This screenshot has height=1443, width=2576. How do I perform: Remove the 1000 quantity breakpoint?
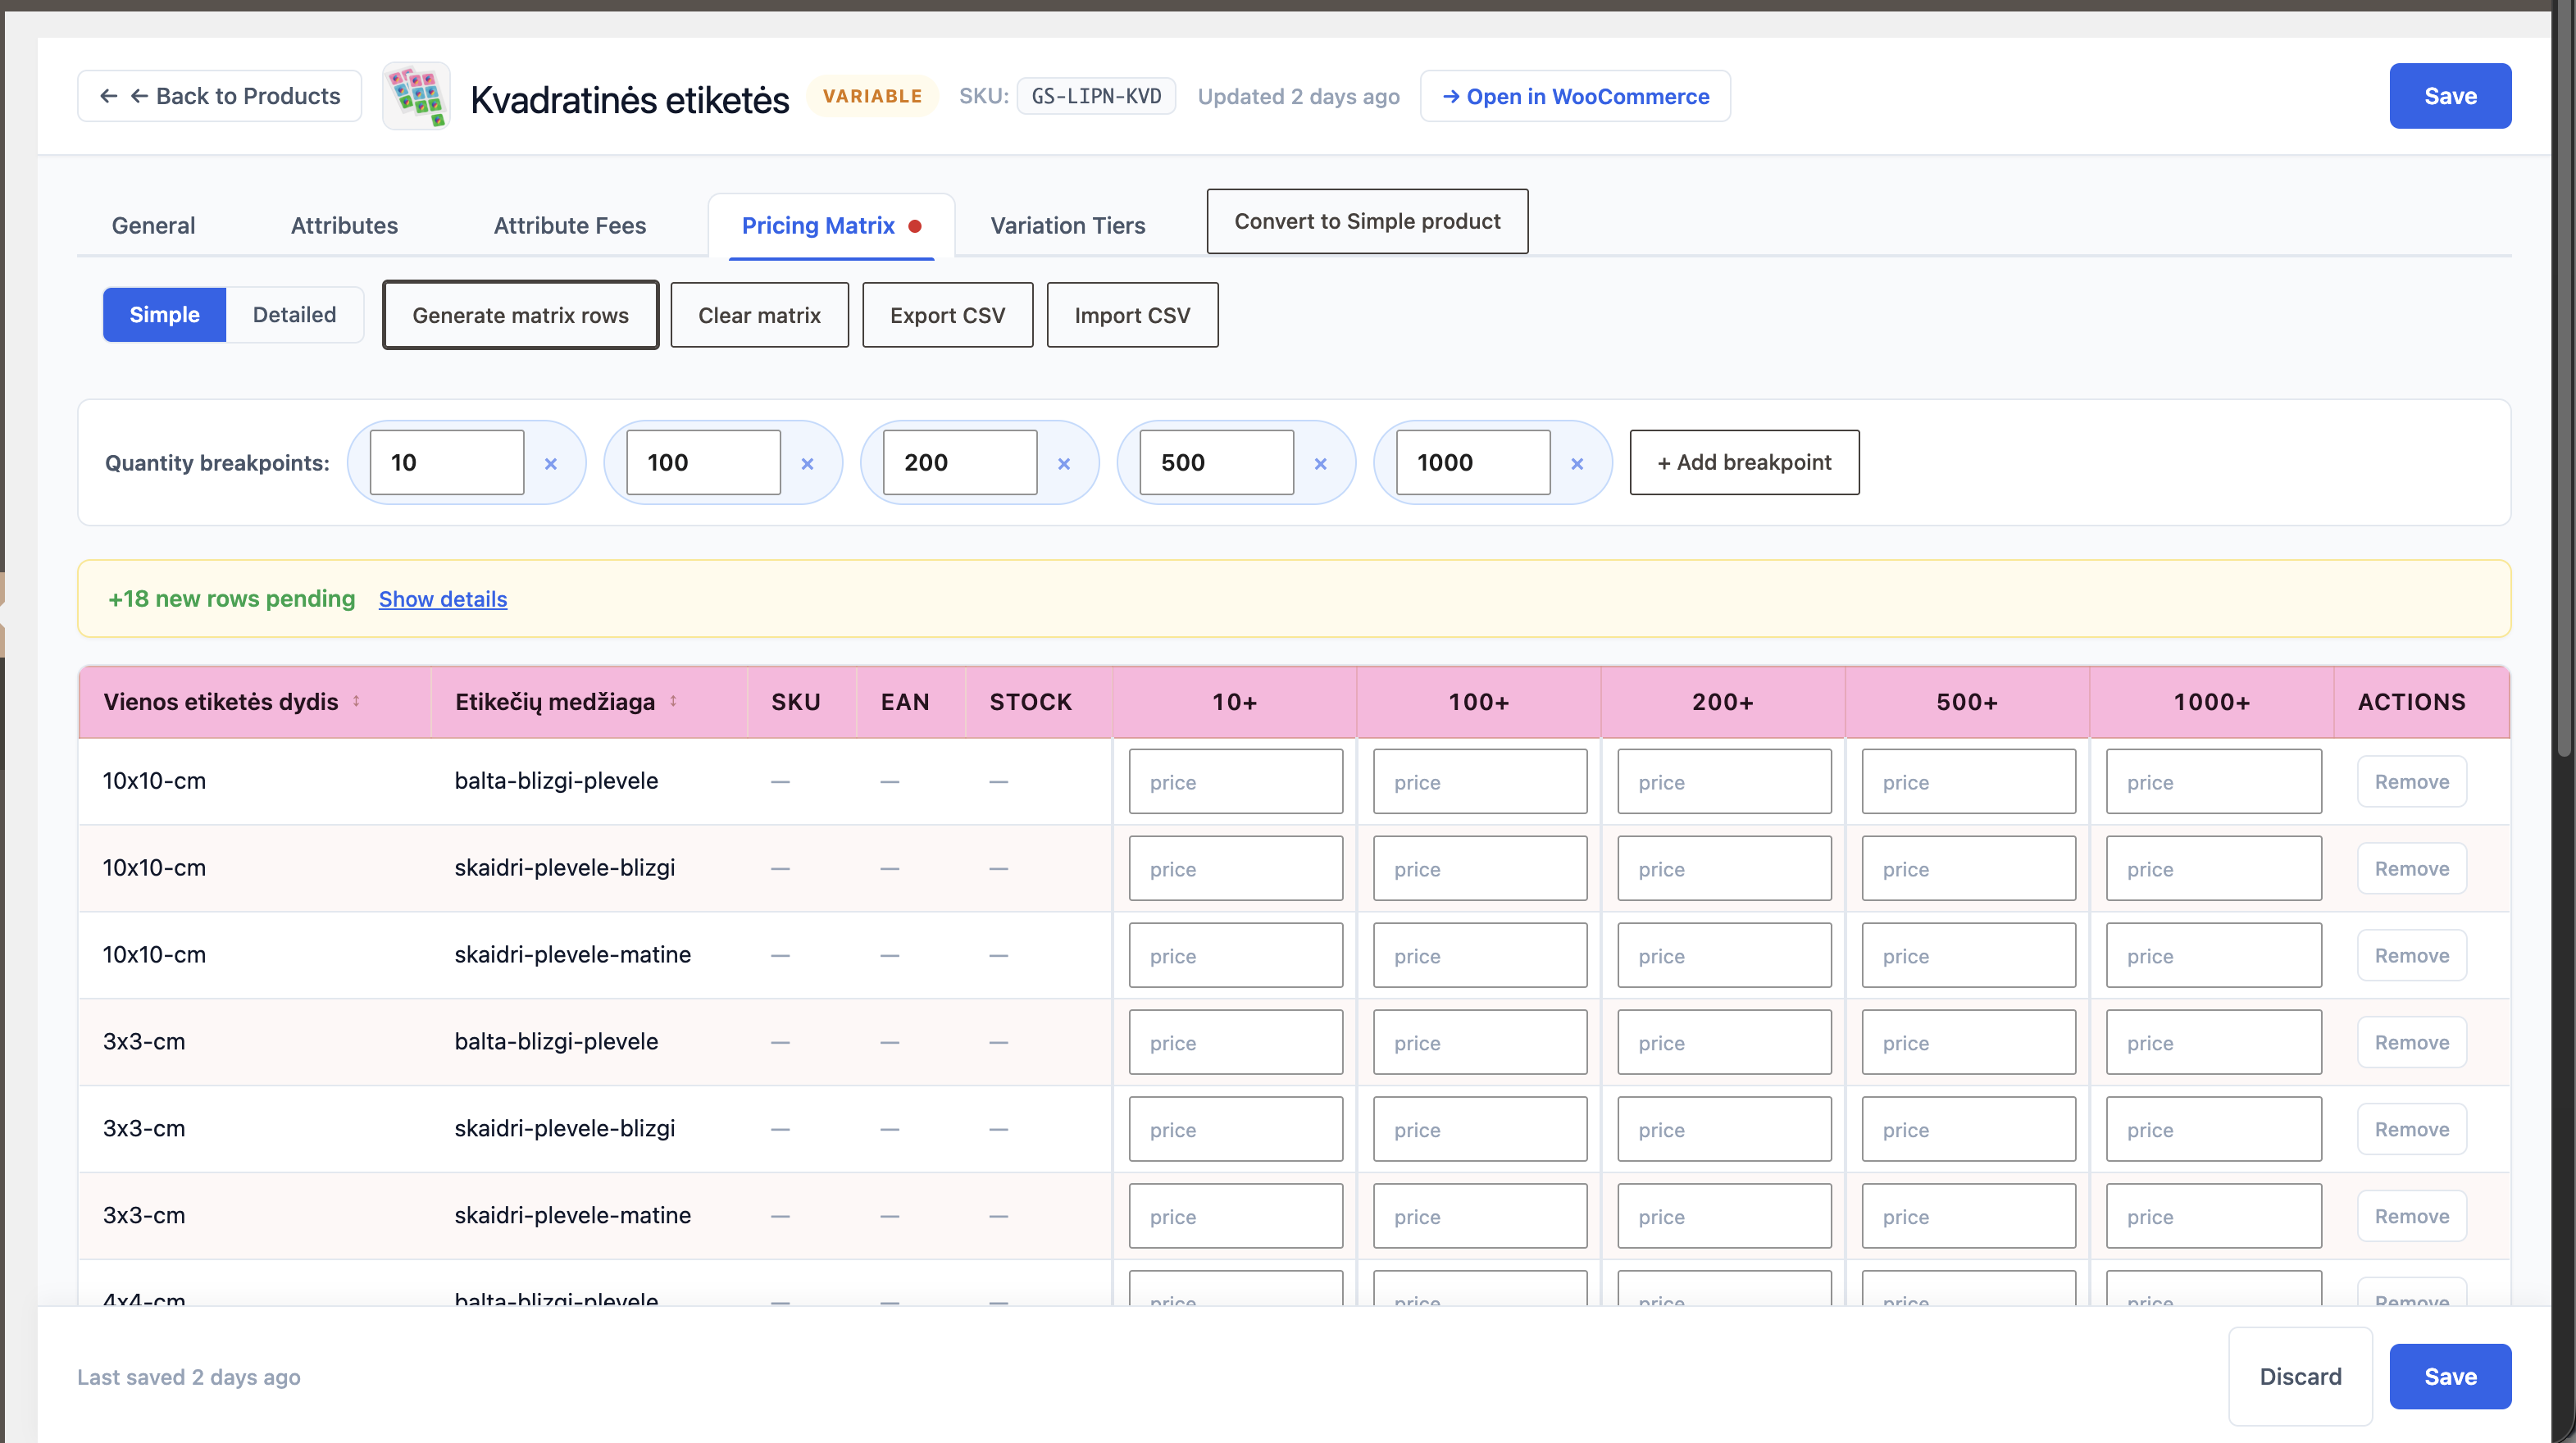coord(1577,463)
